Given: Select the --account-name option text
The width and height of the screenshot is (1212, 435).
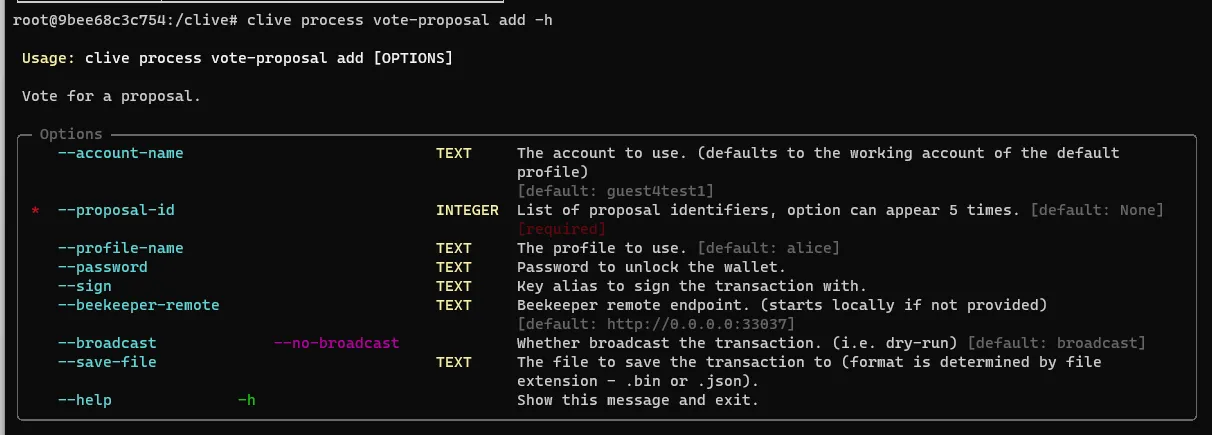Looking at the screenshot, I should coord(121,153).
